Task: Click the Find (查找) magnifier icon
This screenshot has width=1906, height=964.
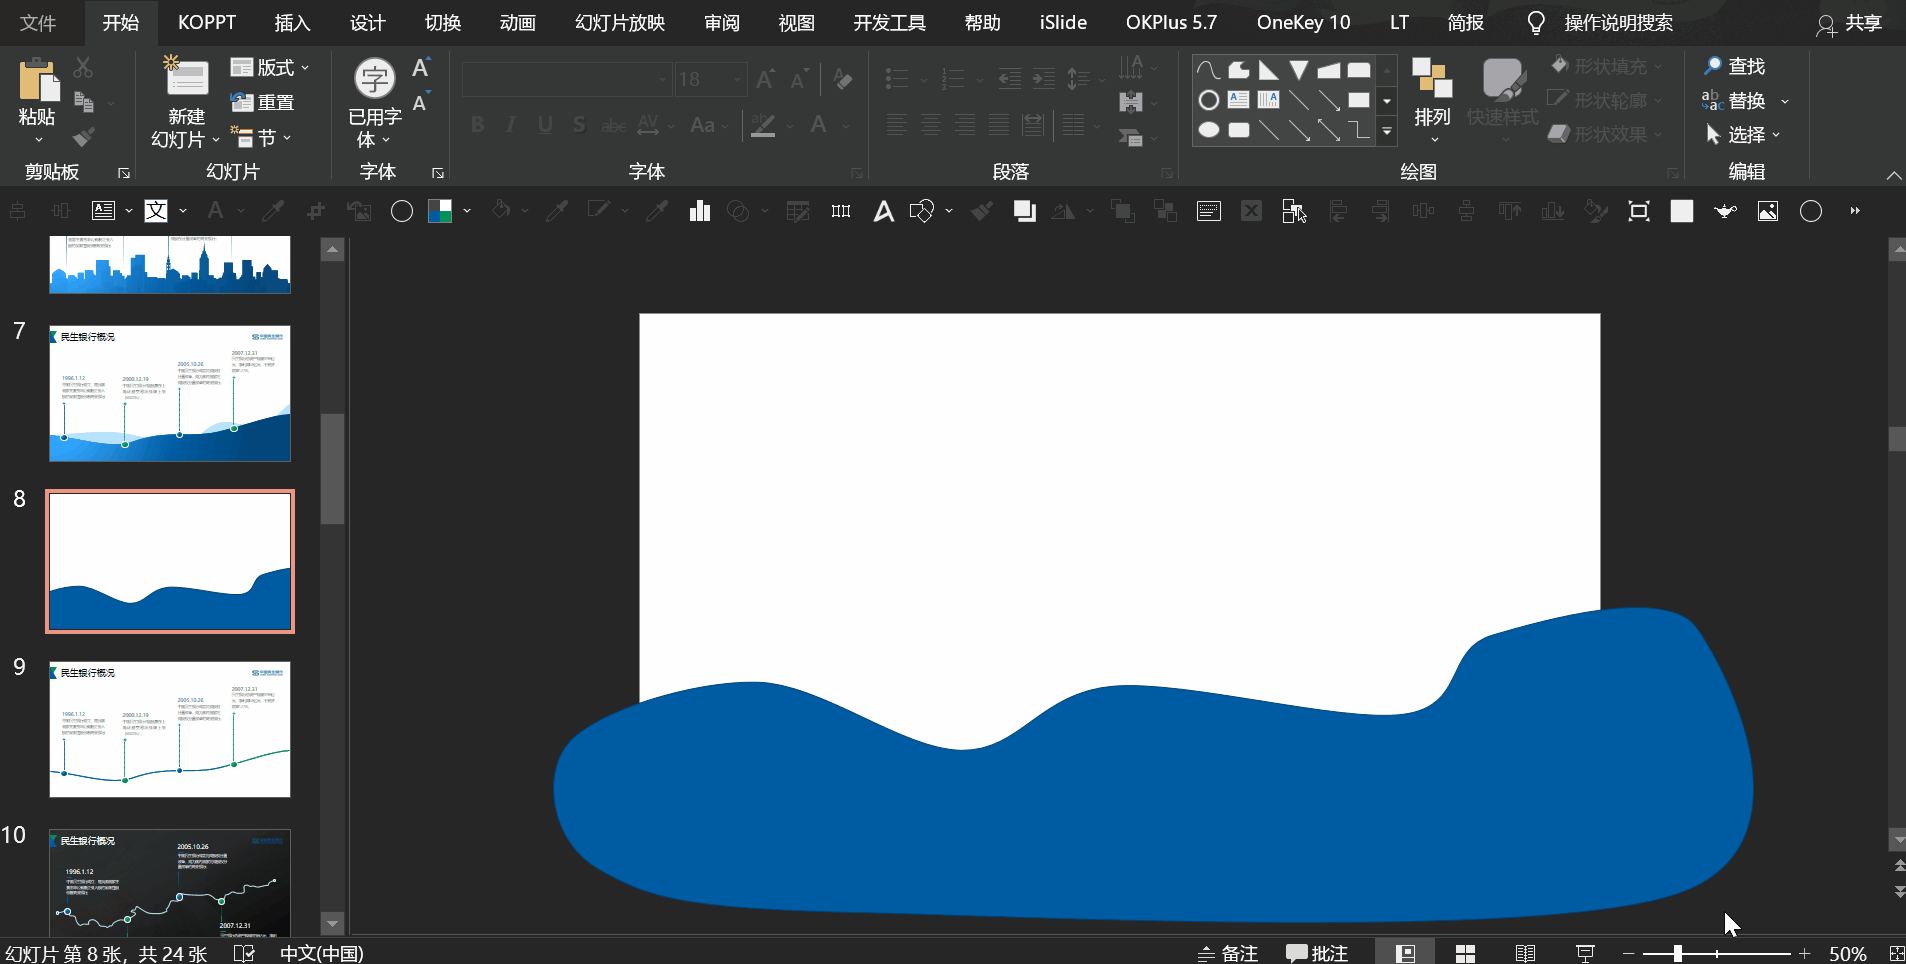Action: coord(1713,66)
